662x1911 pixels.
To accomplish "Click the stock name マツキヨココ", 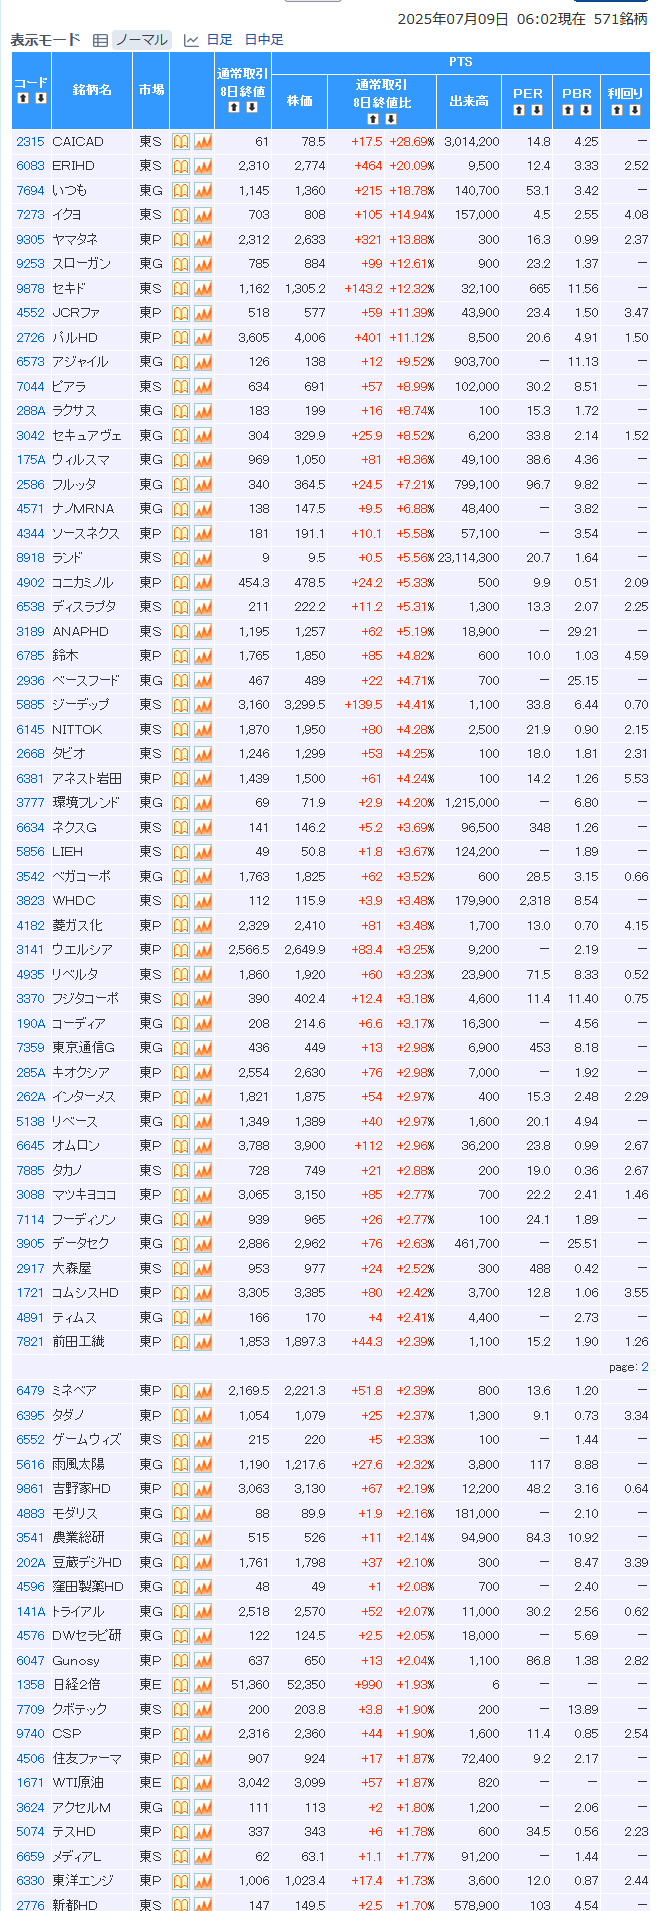I will 84,1195.
